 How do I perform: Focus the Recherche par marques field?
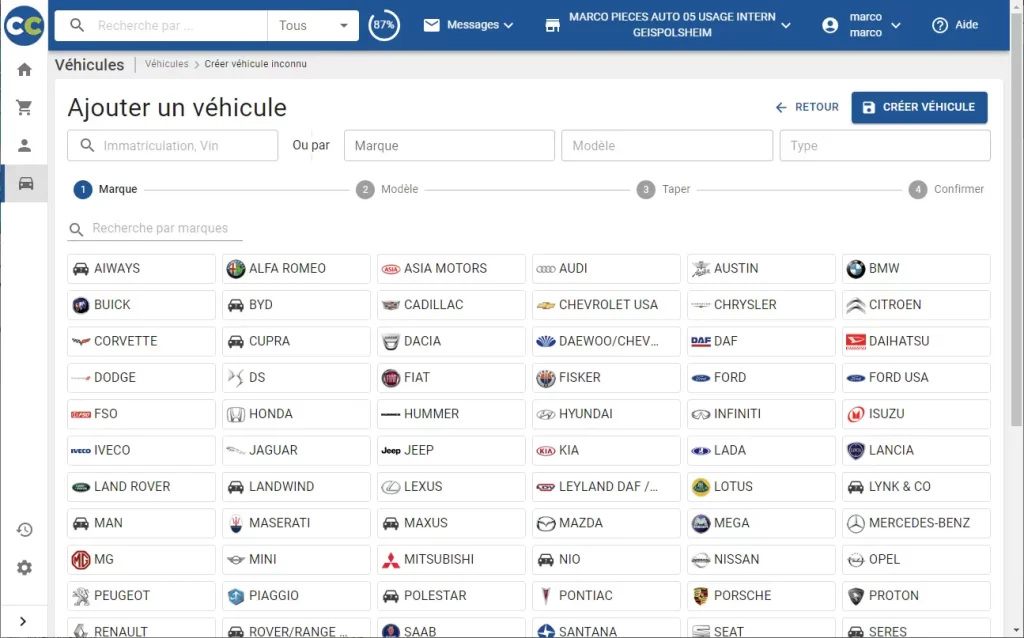tap(155, 229)
